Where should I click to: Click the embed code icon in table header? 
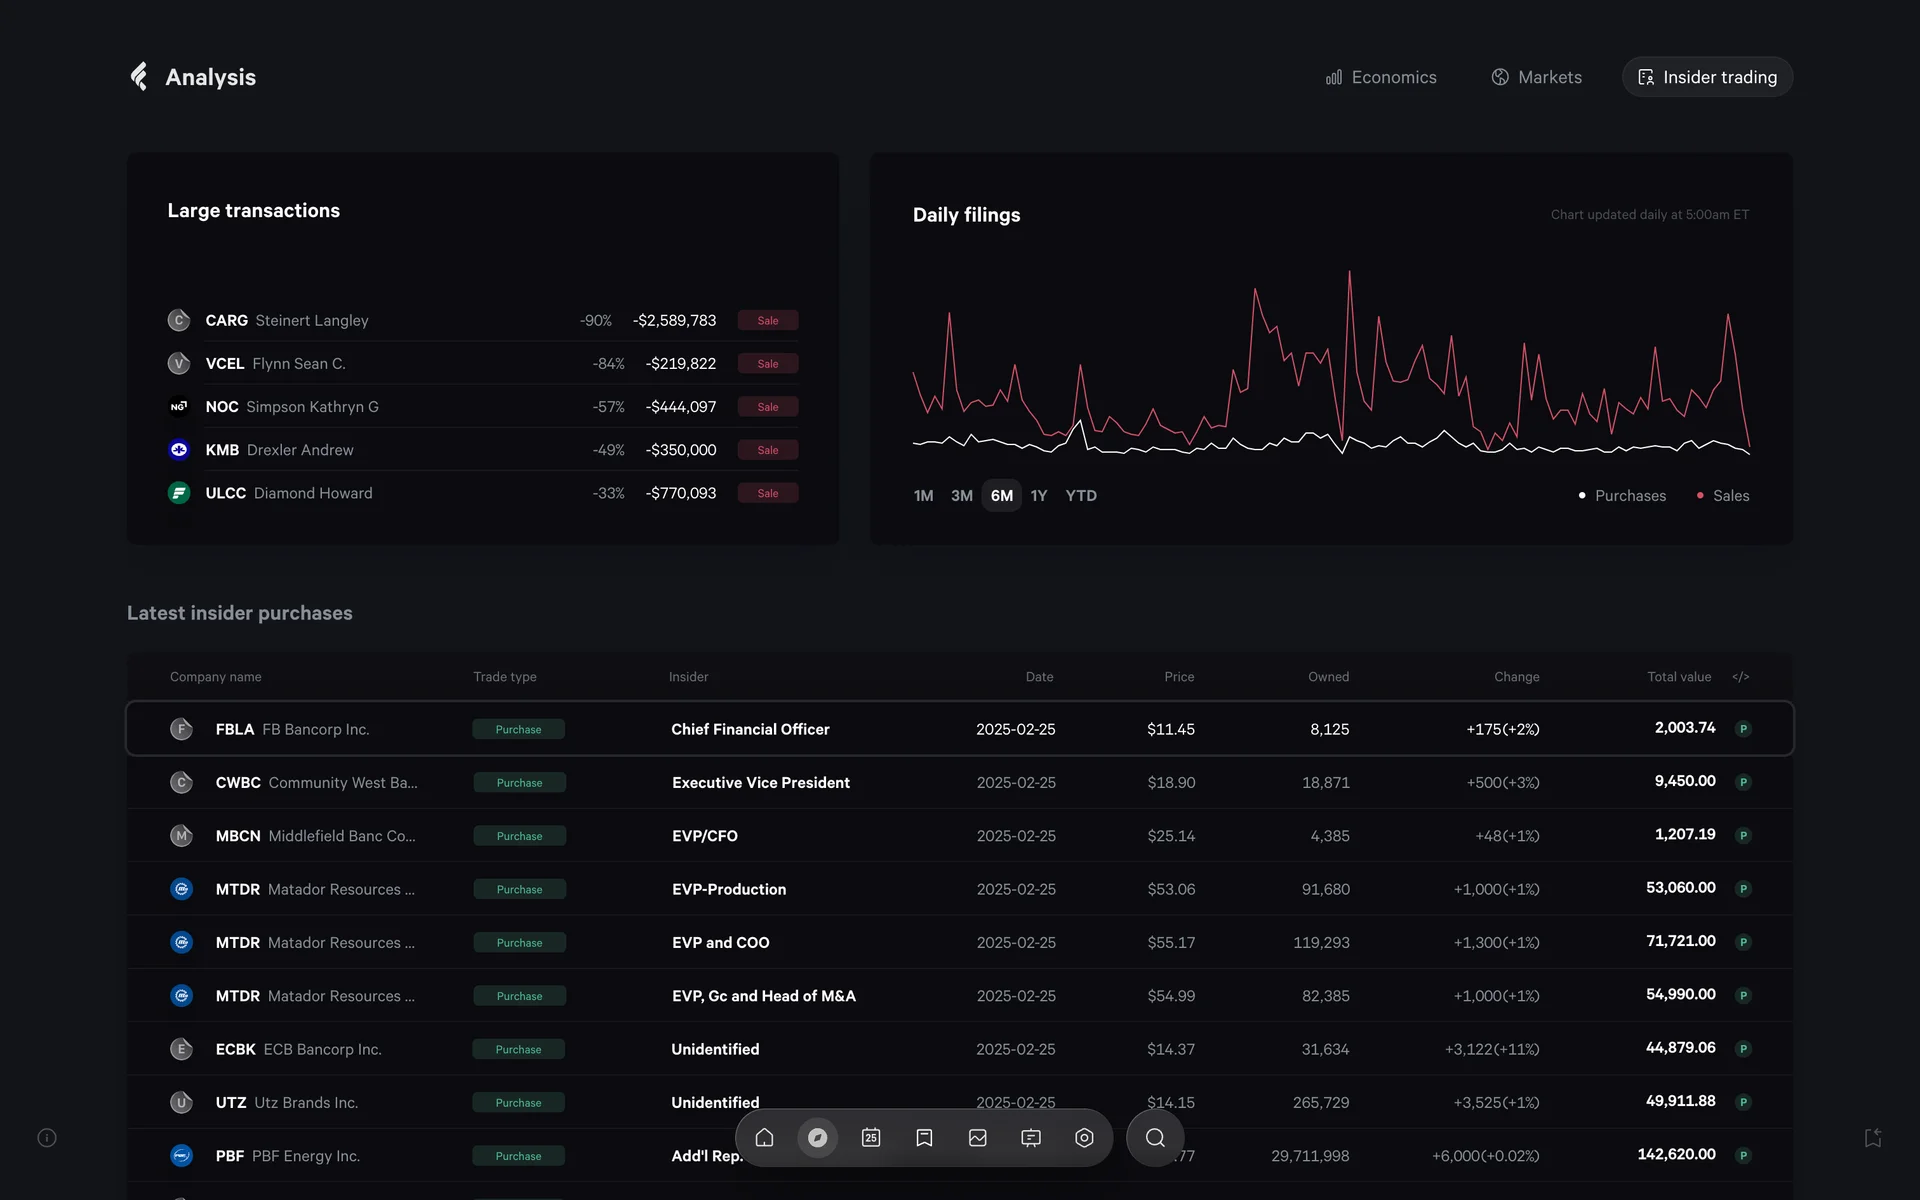click(1741, 677)
